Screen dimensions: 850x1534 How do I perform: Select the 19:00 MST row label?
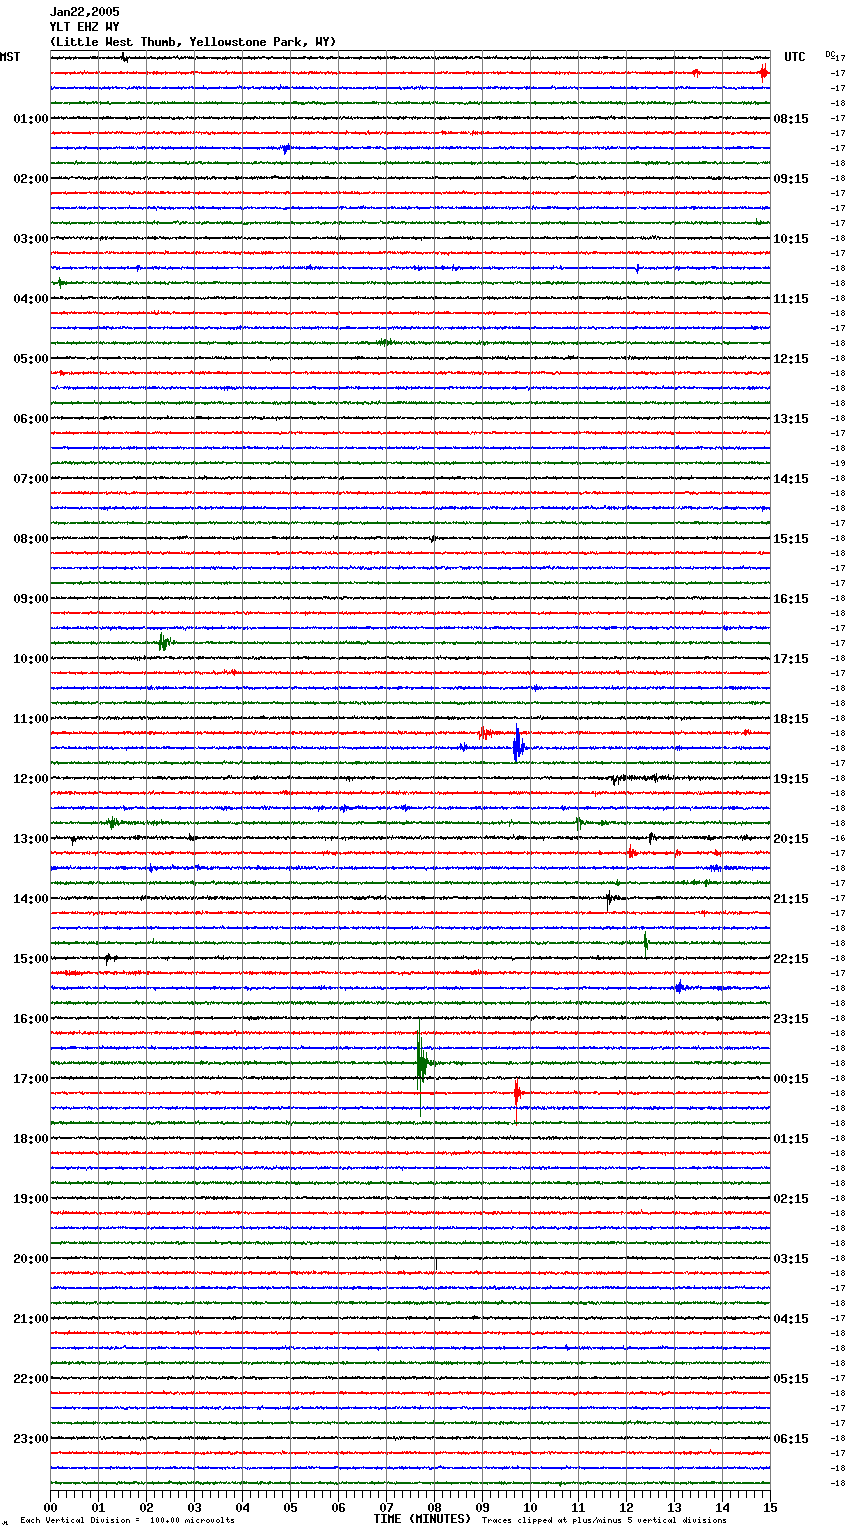(x=30, y=1199)
